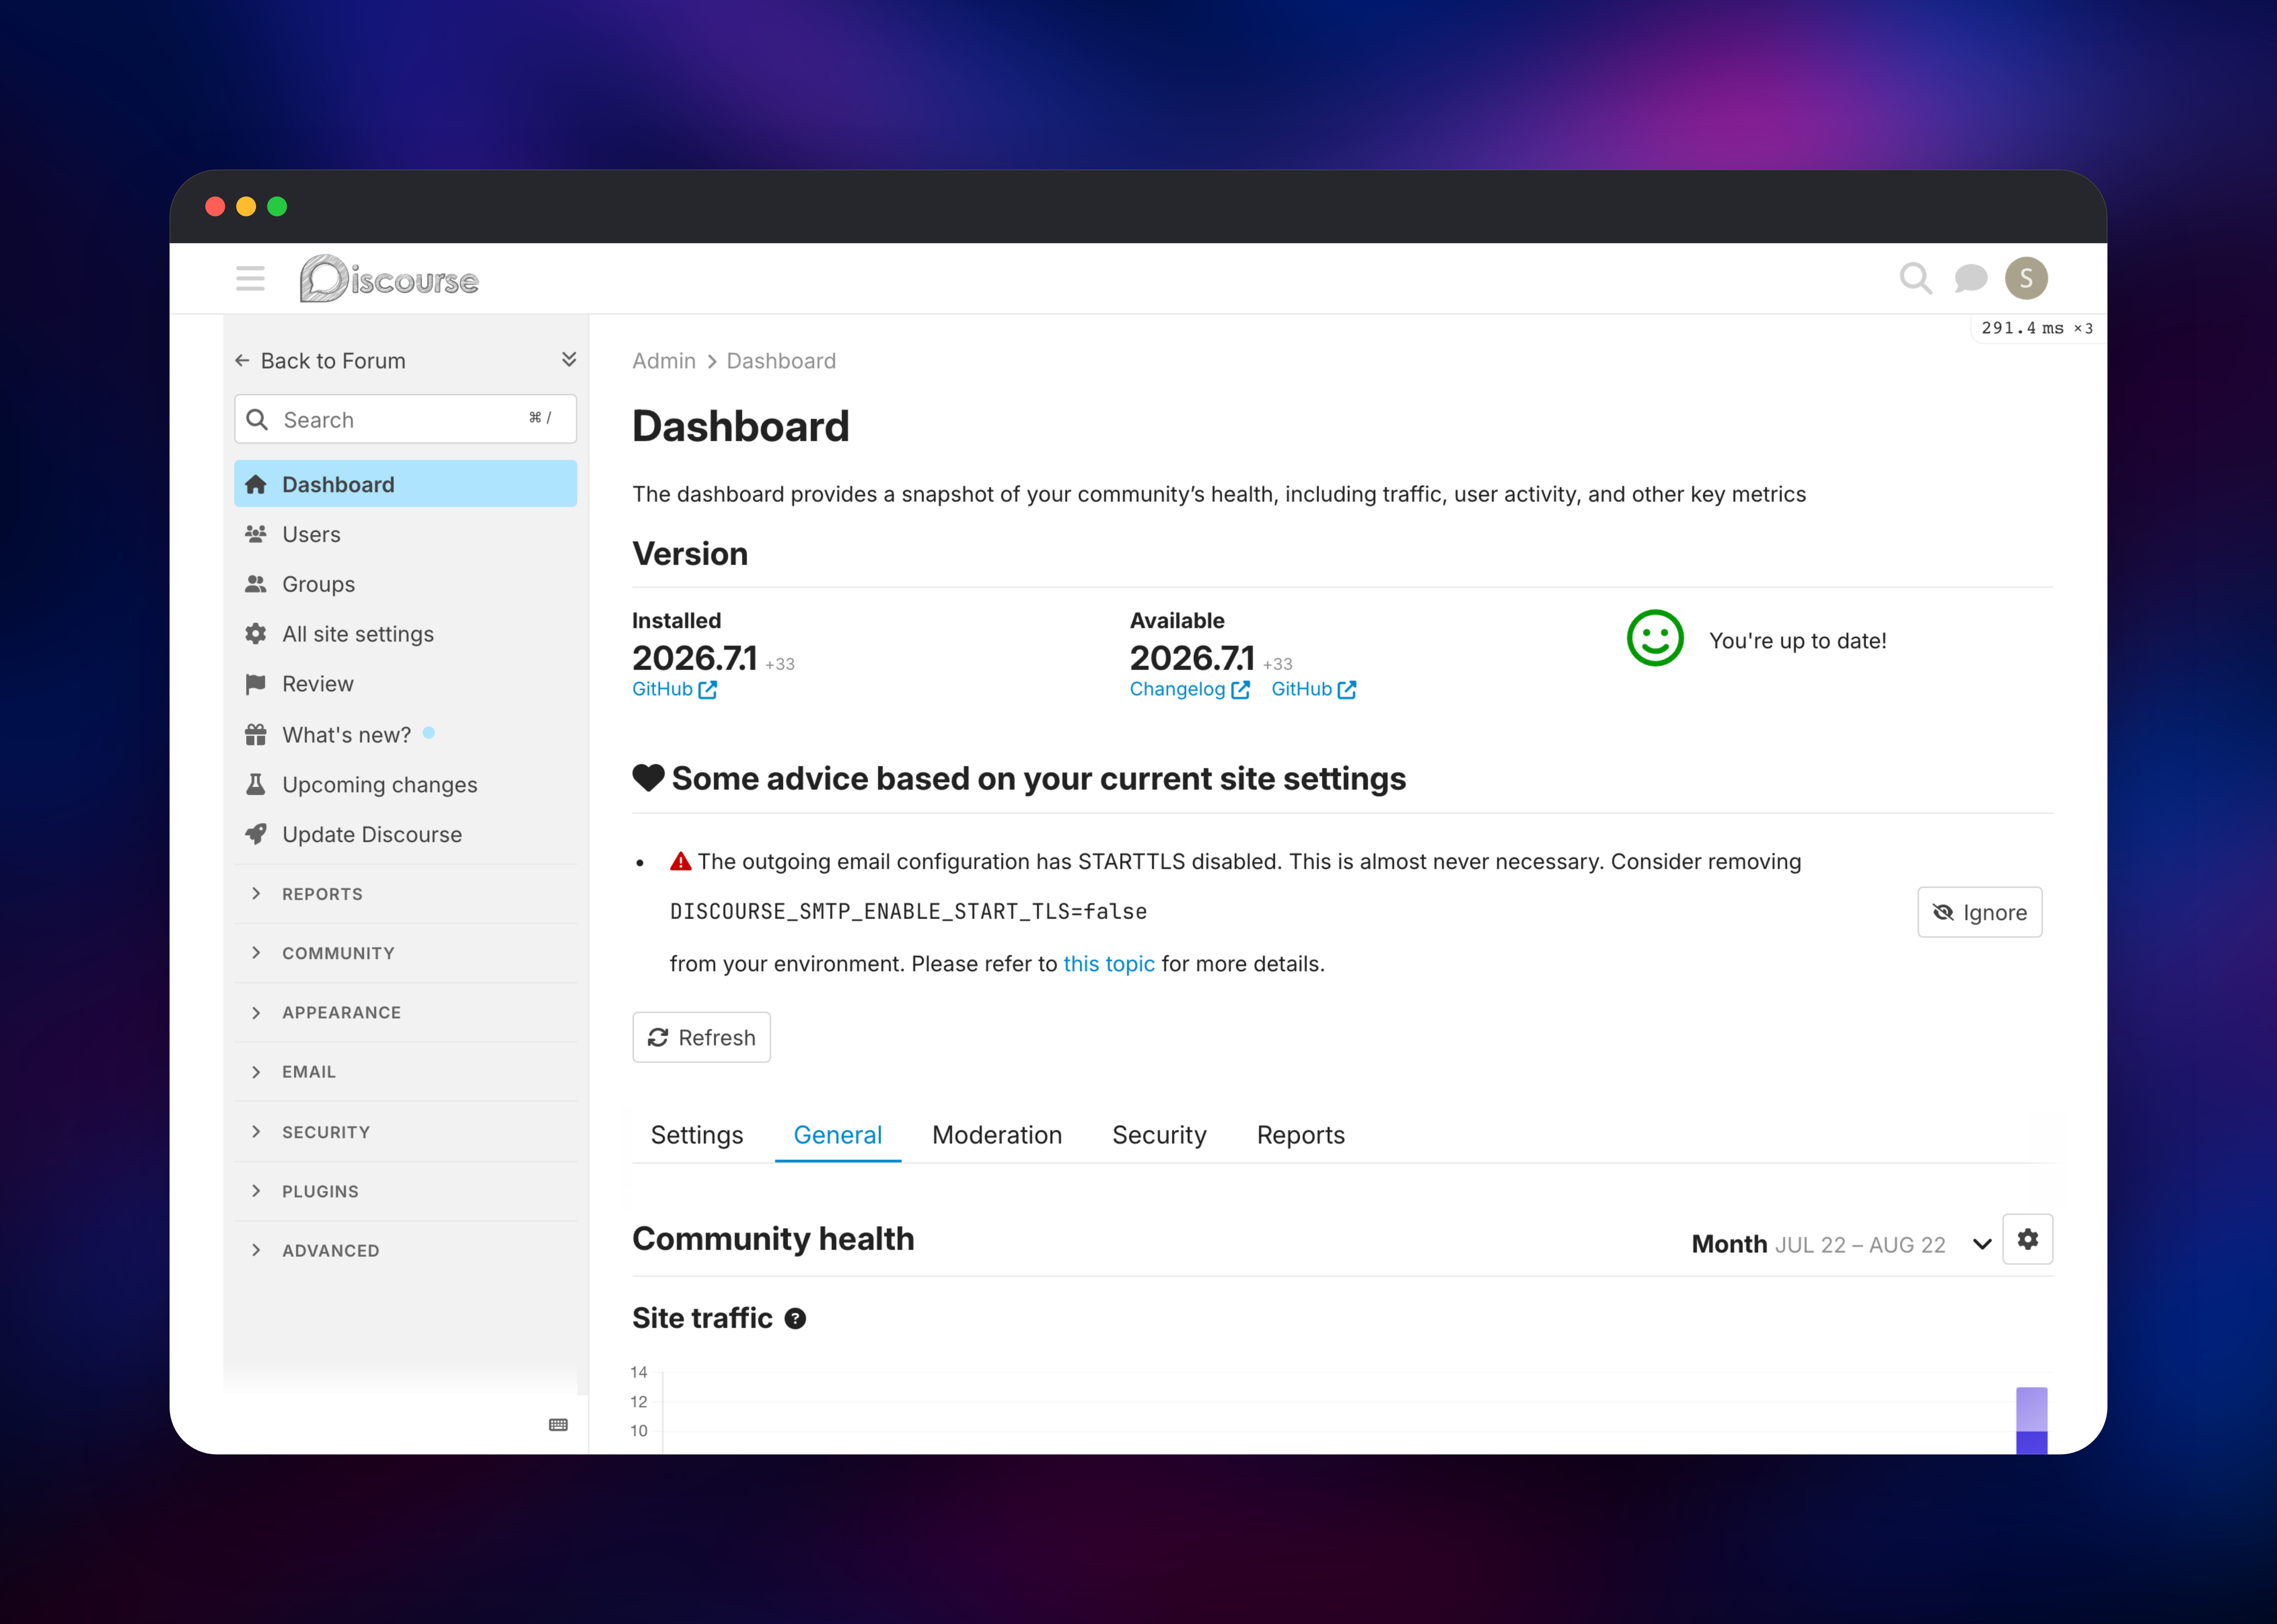
Task: Open the header search magnifier icon
Action: click(x=1915, y=278)
